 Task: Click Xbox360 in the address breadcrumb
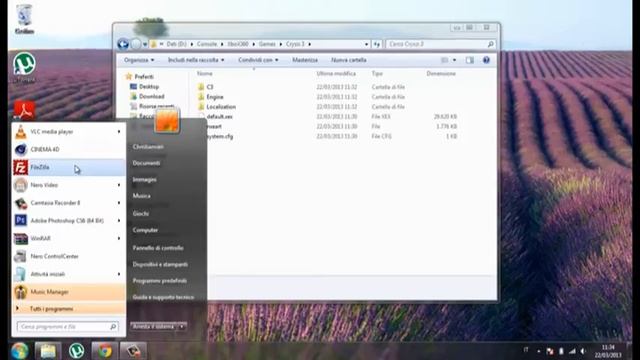pos(238,44)
